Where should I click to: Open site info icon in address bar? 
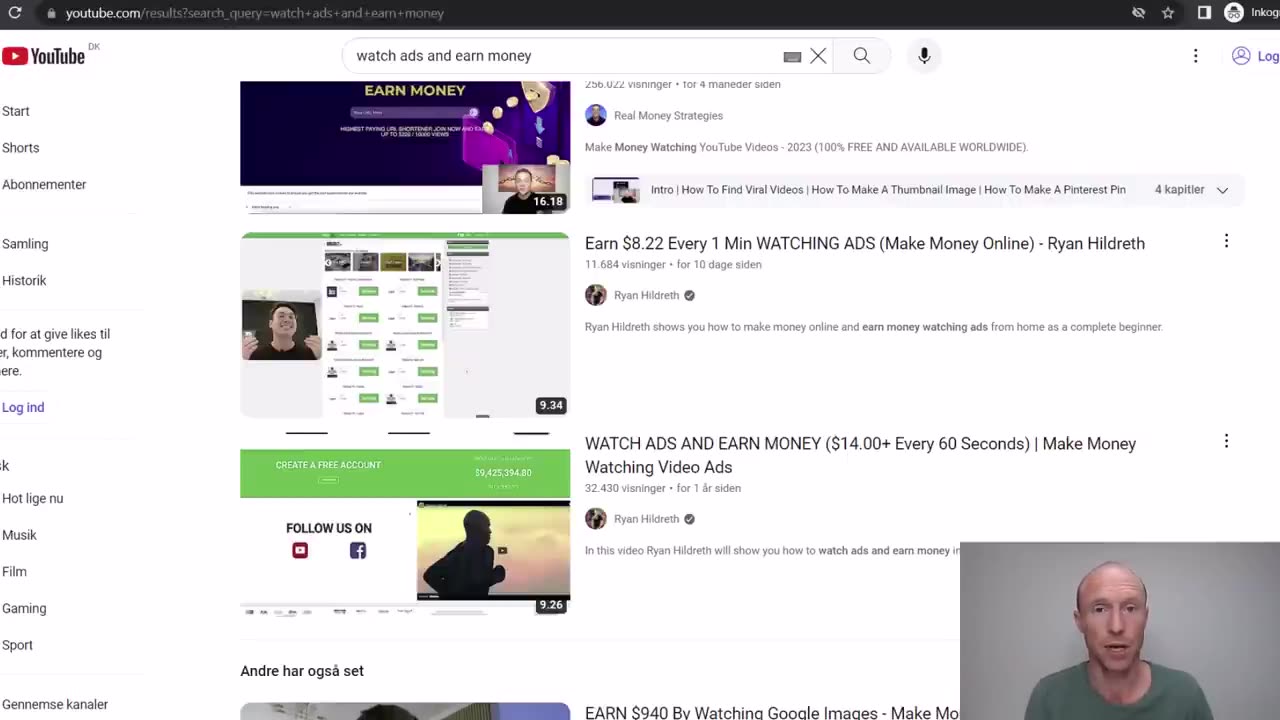[x=50, y=13]
